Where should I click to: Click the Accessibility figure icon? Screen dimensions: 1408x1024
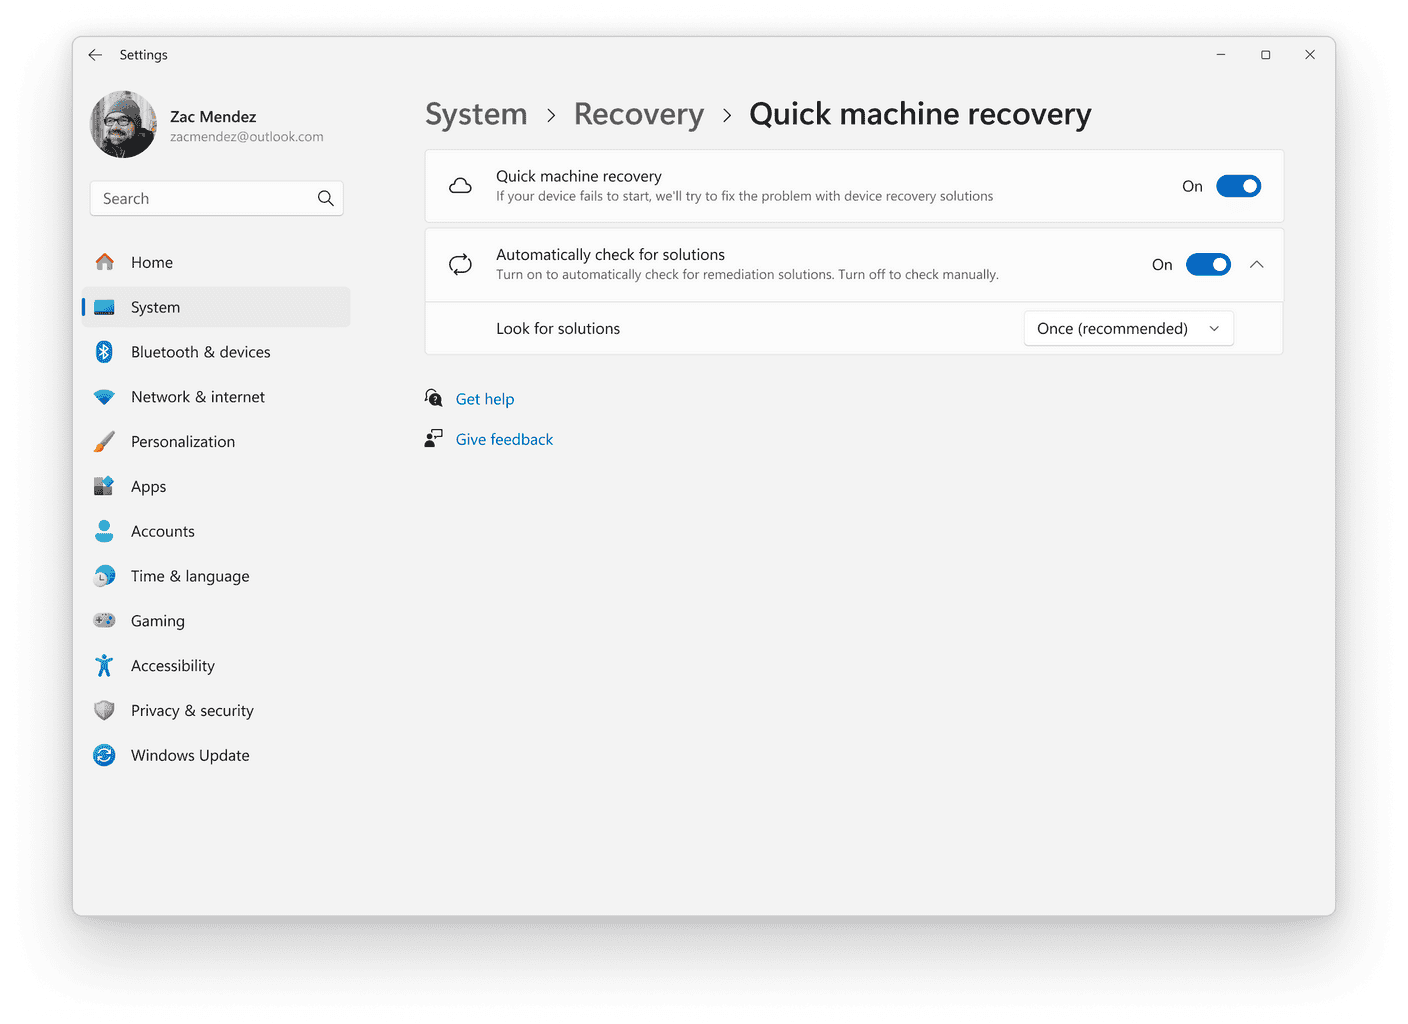click(x=104, y=666)
